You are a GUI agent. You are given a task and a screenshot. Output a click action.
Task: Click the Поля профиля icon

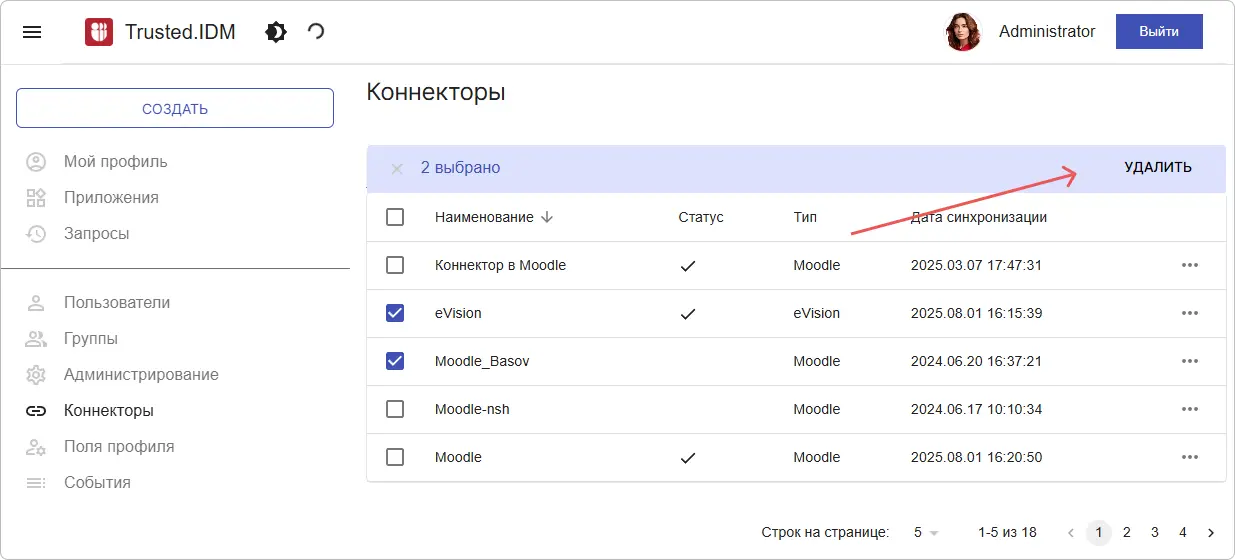[x=36, y=447]
